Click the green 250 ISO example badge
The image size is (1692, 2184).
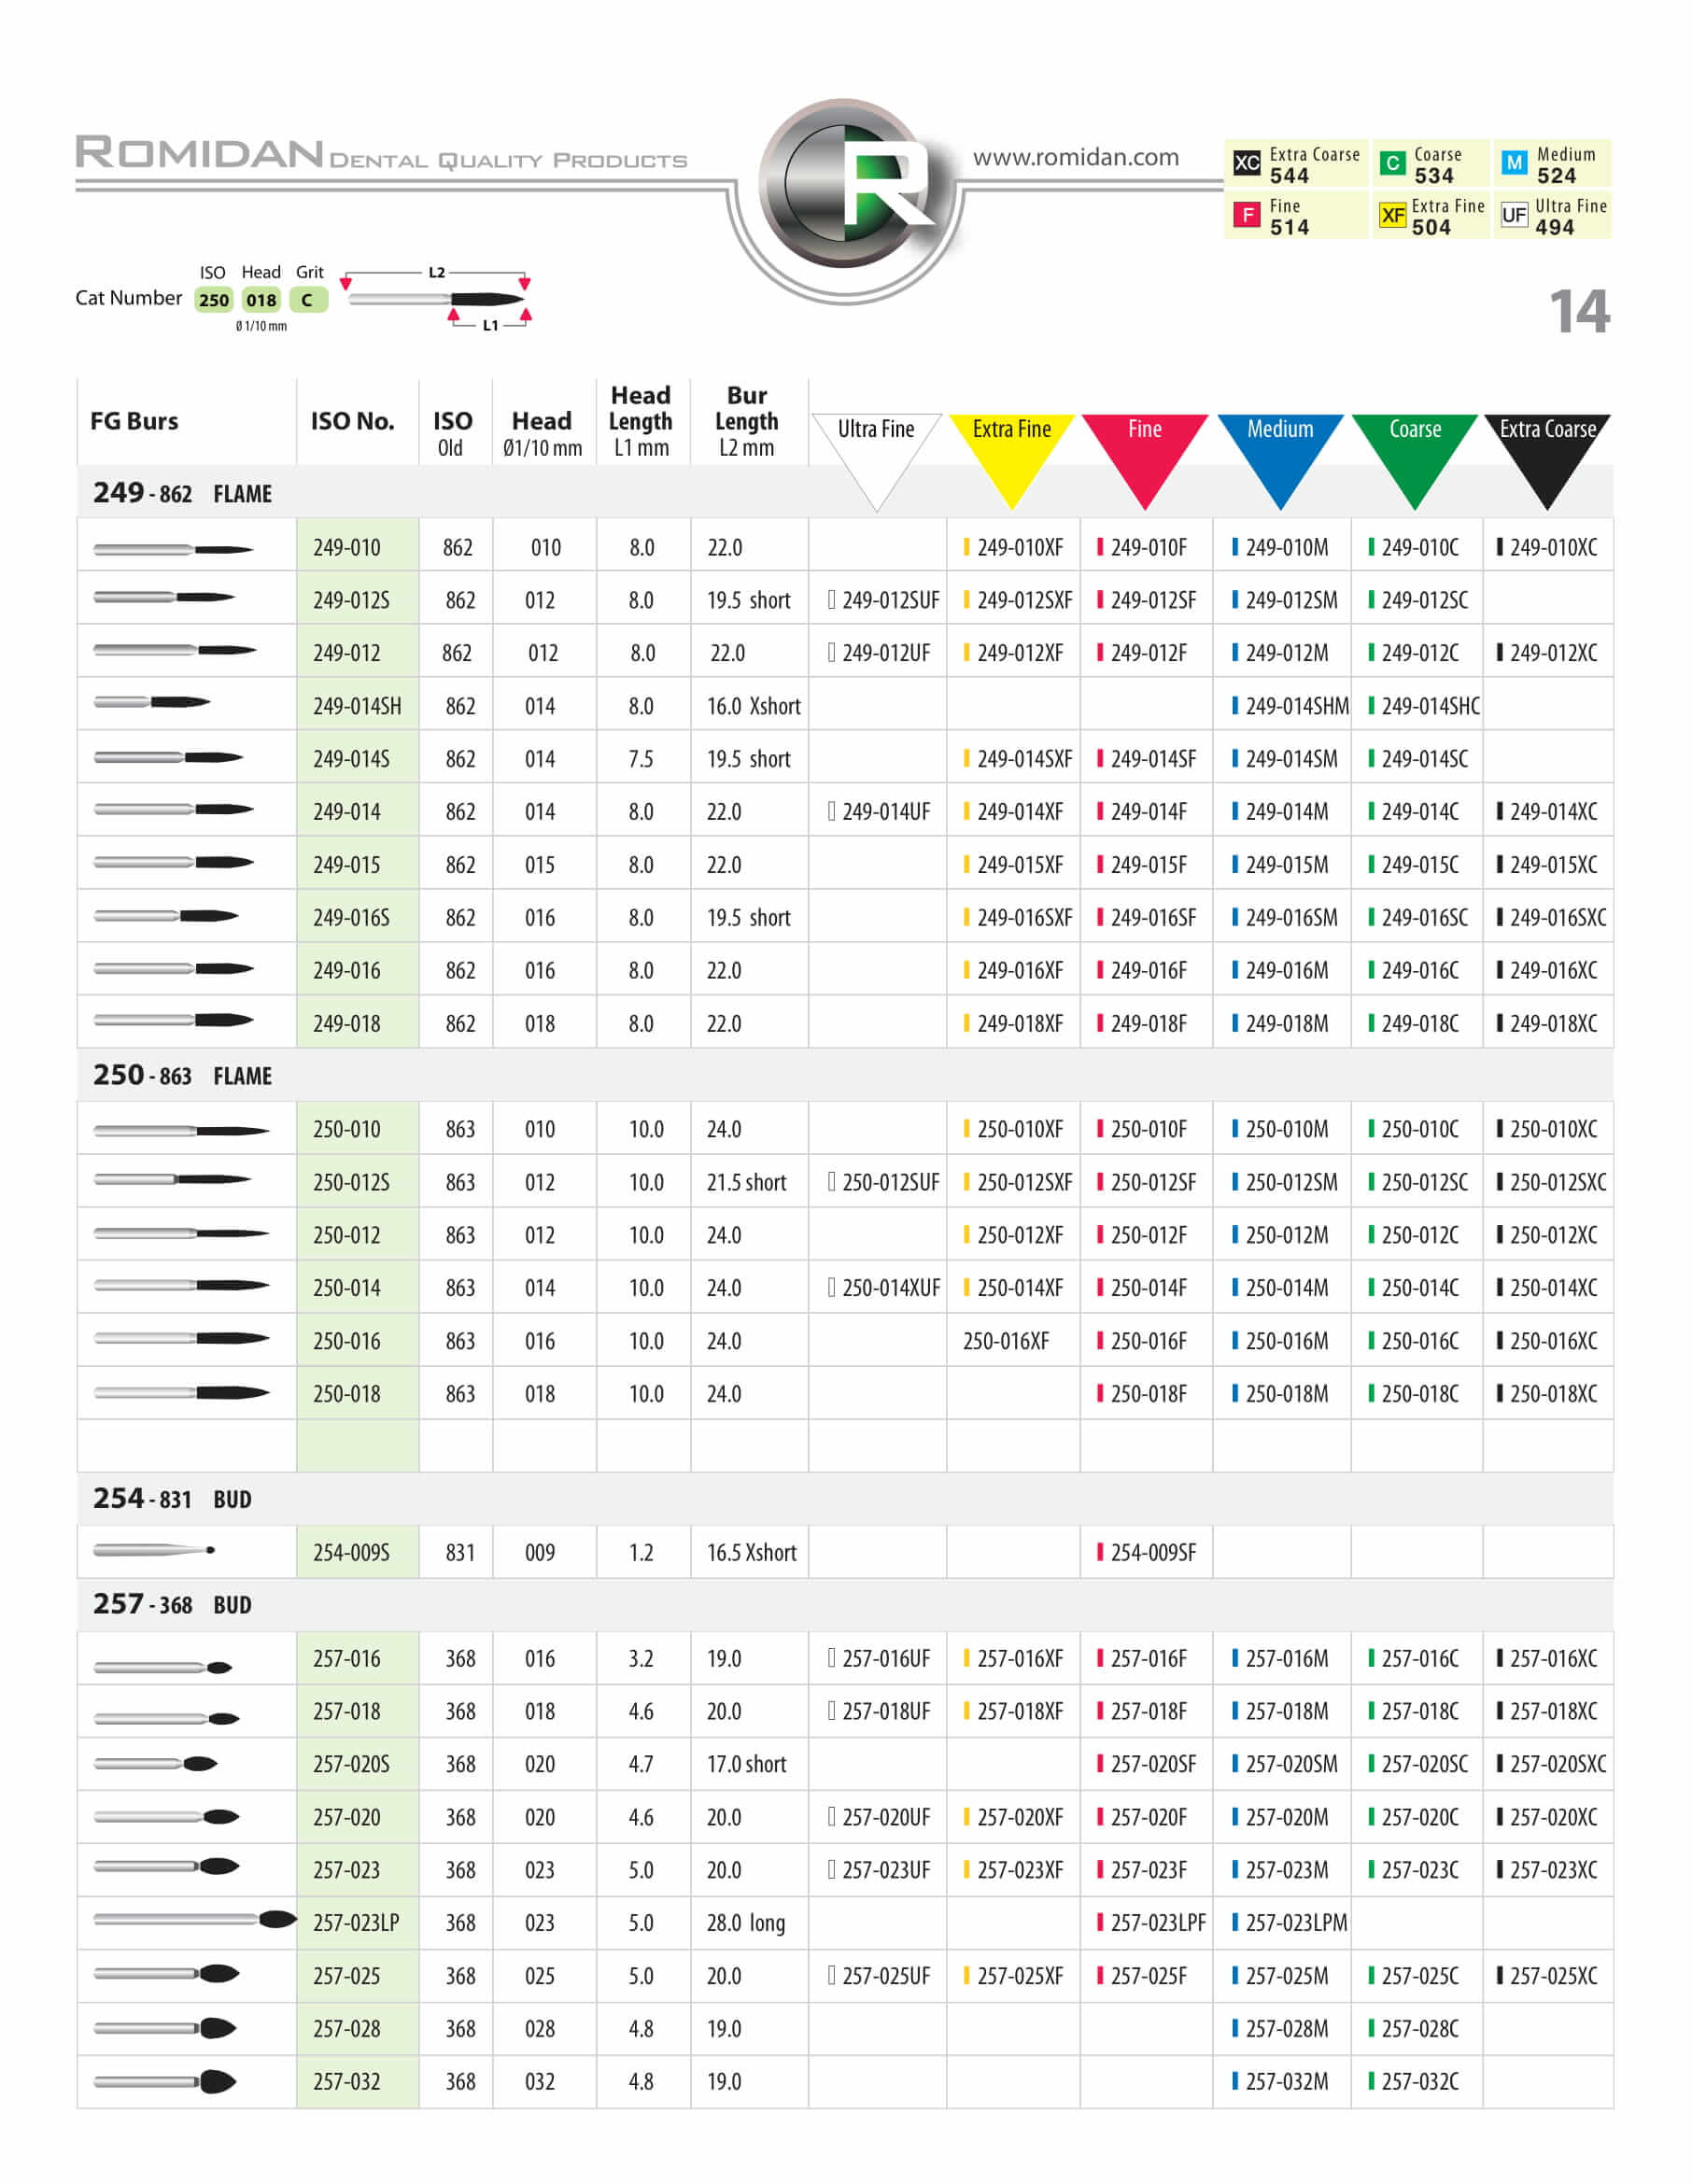[213, 299]
